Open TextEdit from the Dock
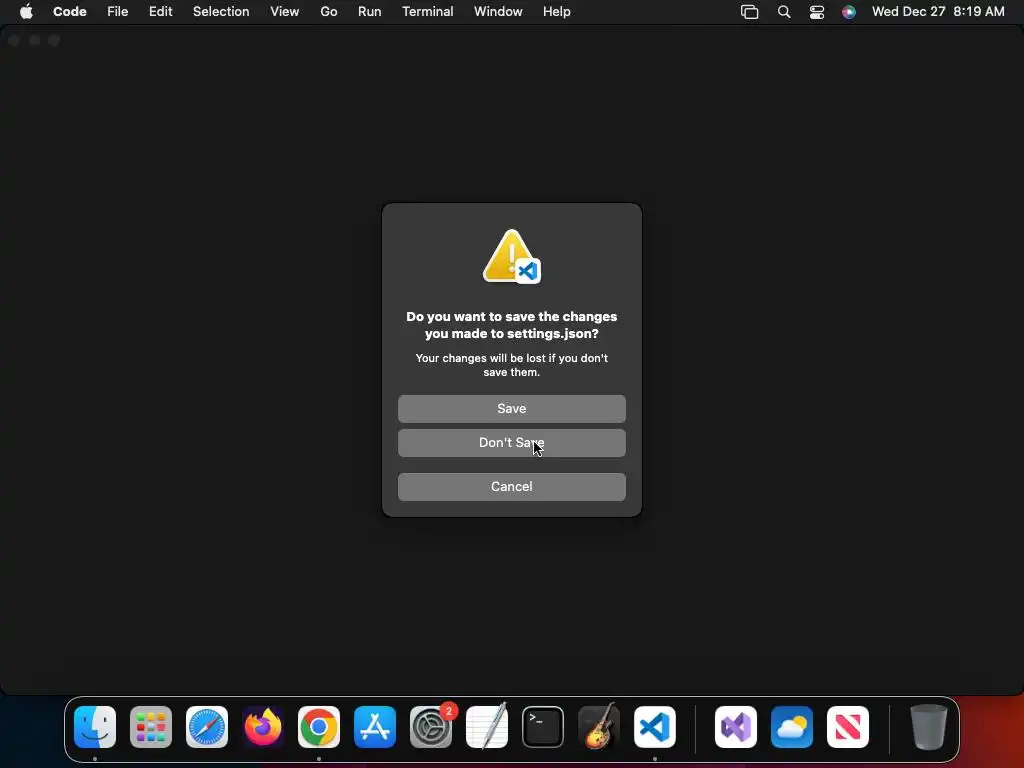1024x768 pixels. pos(487,726)
